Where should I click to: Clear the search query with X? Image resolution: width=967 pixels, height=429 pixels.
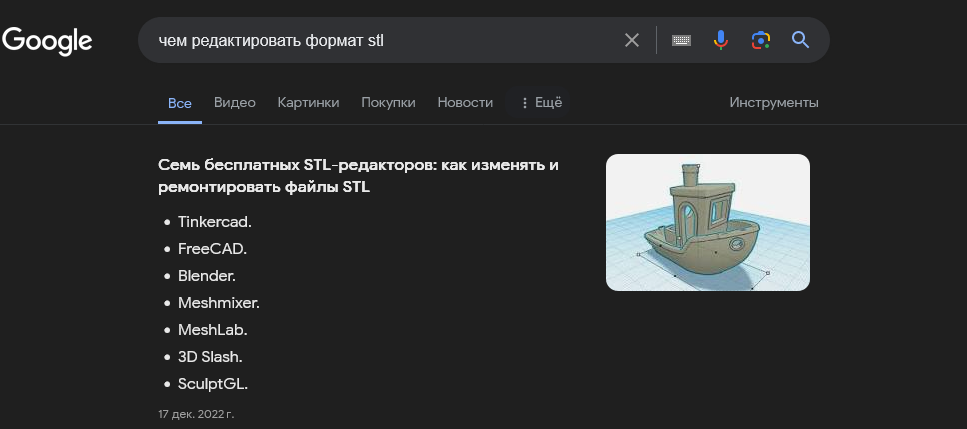coord(632,40)
